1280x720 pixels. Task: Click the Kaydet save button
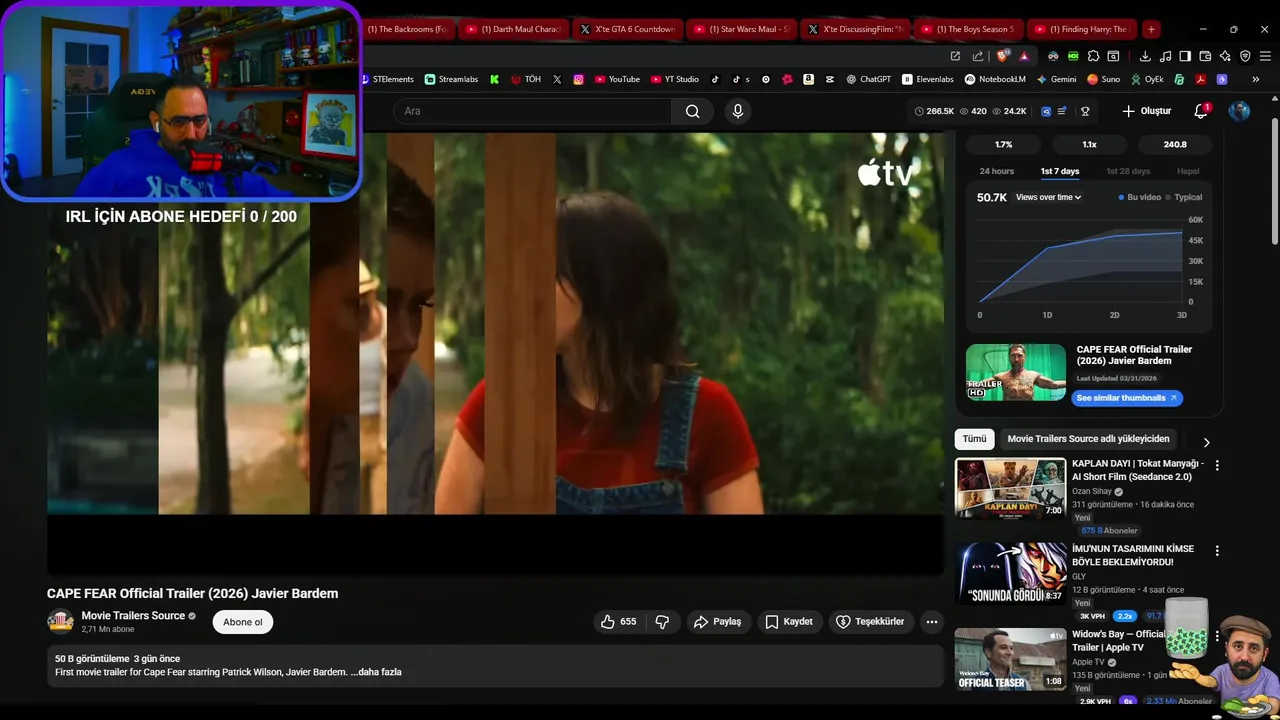[789, 622]
